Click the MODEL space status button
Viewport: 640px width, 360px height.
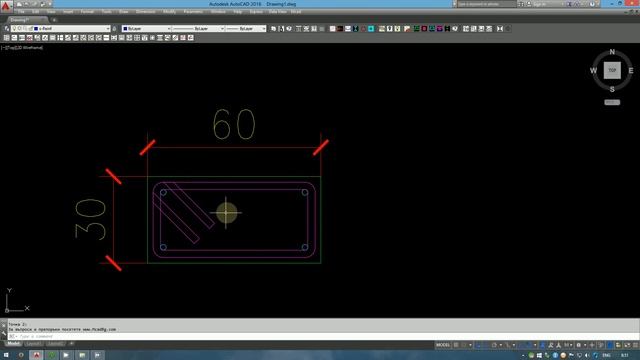[x=442, y=345]
